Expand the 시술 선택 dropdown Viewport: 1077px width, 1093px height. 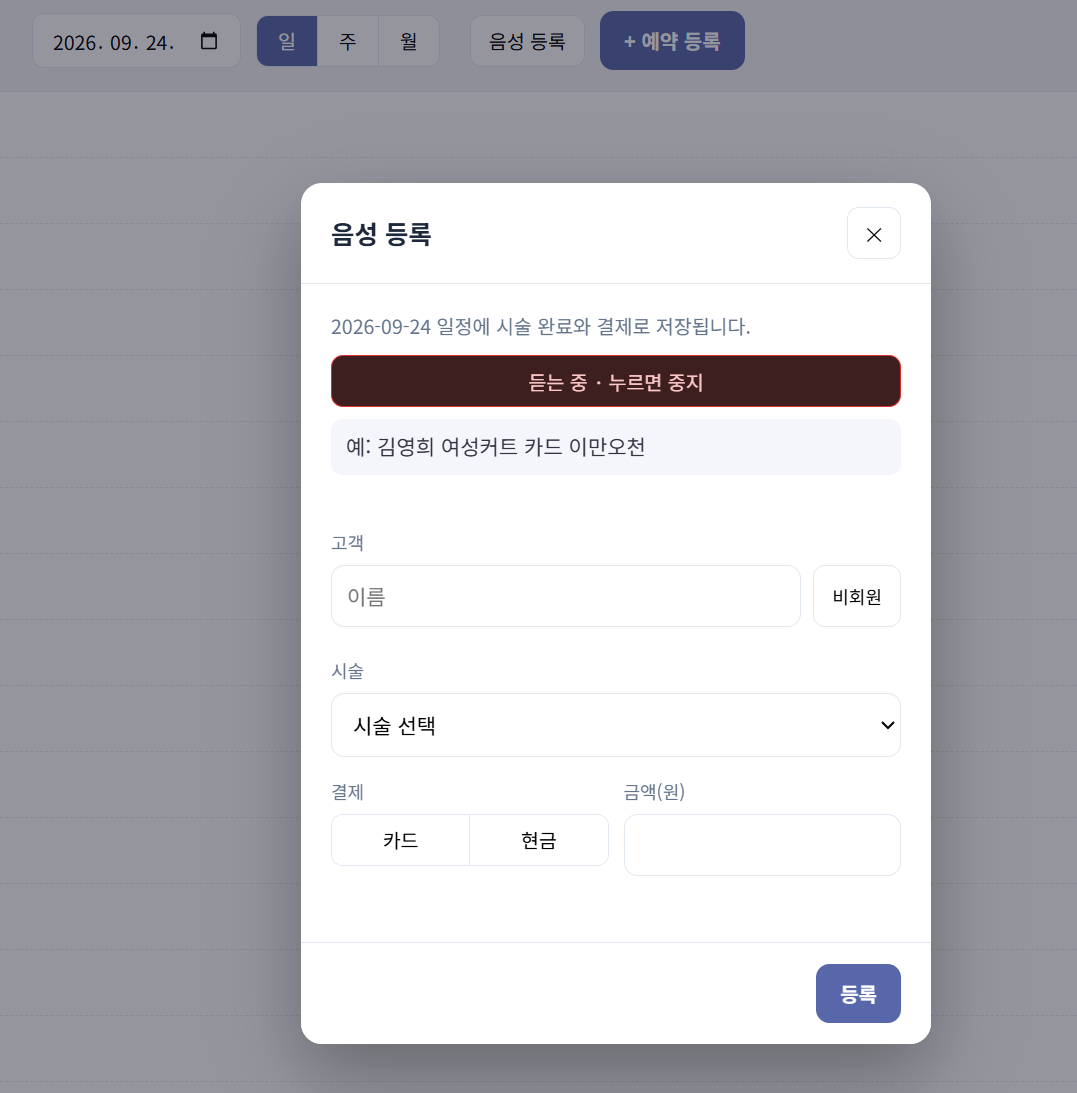[x=616, y=725]
